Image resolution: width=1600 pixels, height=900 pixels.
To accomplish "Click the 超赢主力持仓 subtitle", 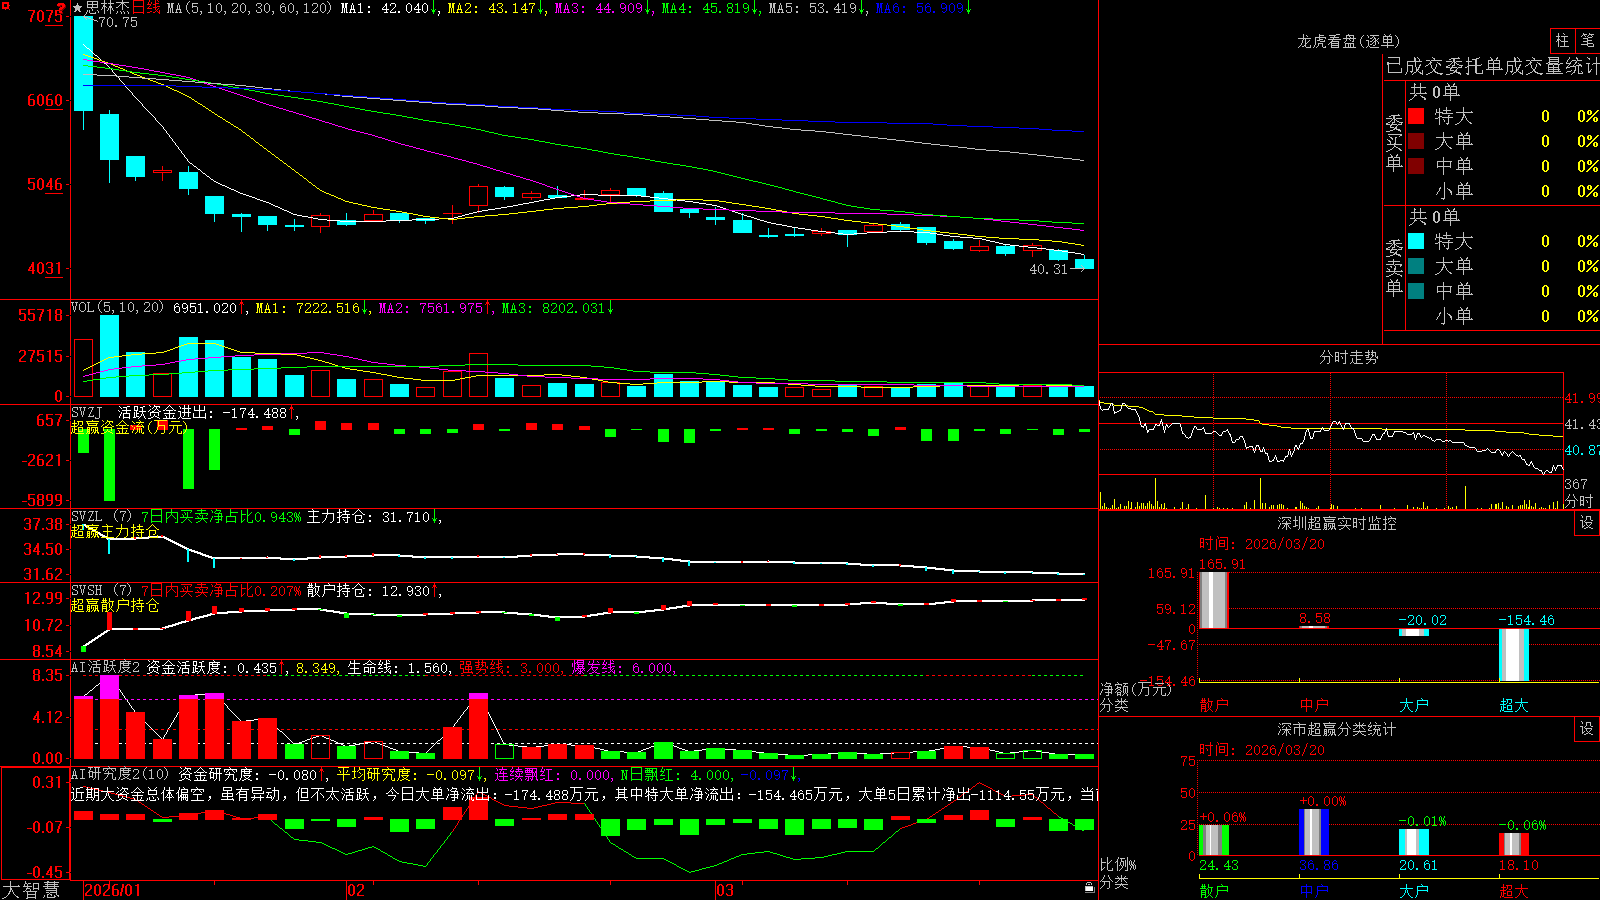I will [x=115, y=531].
